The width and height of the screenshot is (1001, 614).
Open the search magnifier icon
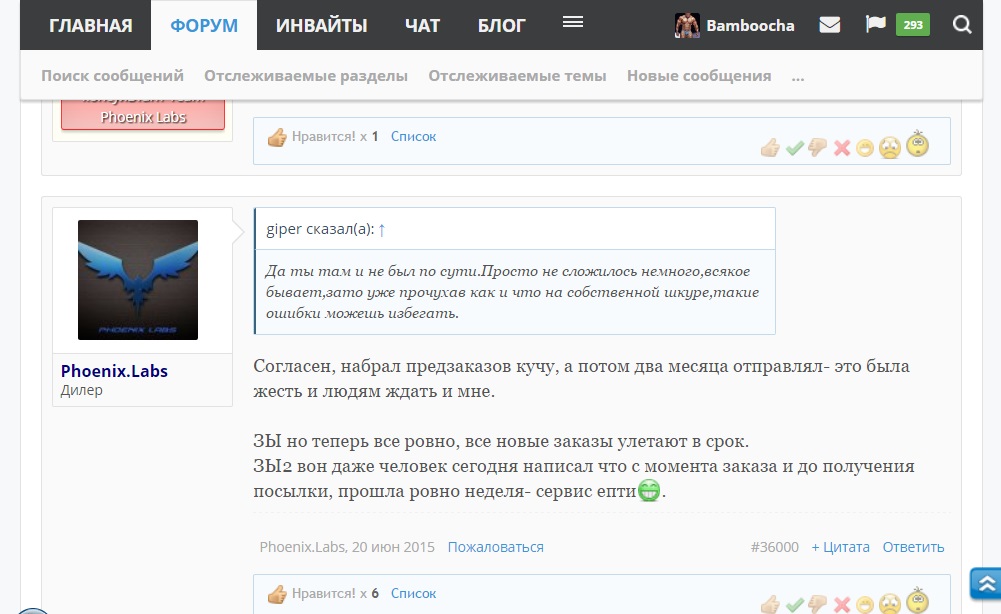pyautogui.click(x=962, y=25)
